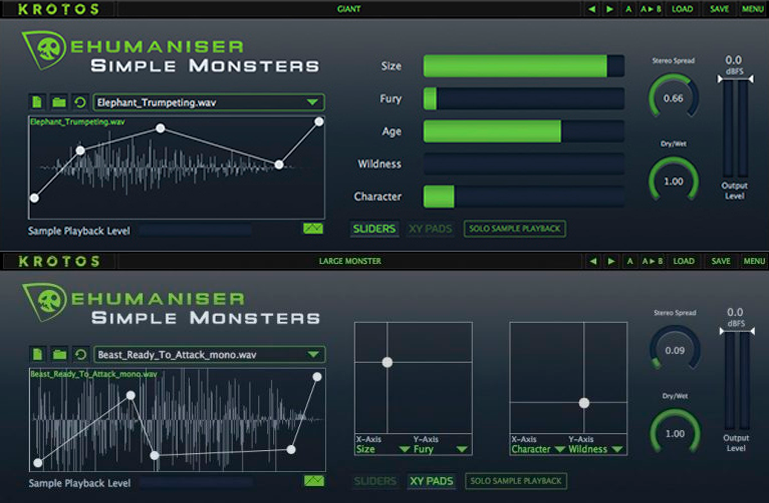Image resolution: width=769 pixels, height=503 pixels.
Task: Click Output Level fader handle in LARGE MONSTER panel
Action: coord(737,331)
